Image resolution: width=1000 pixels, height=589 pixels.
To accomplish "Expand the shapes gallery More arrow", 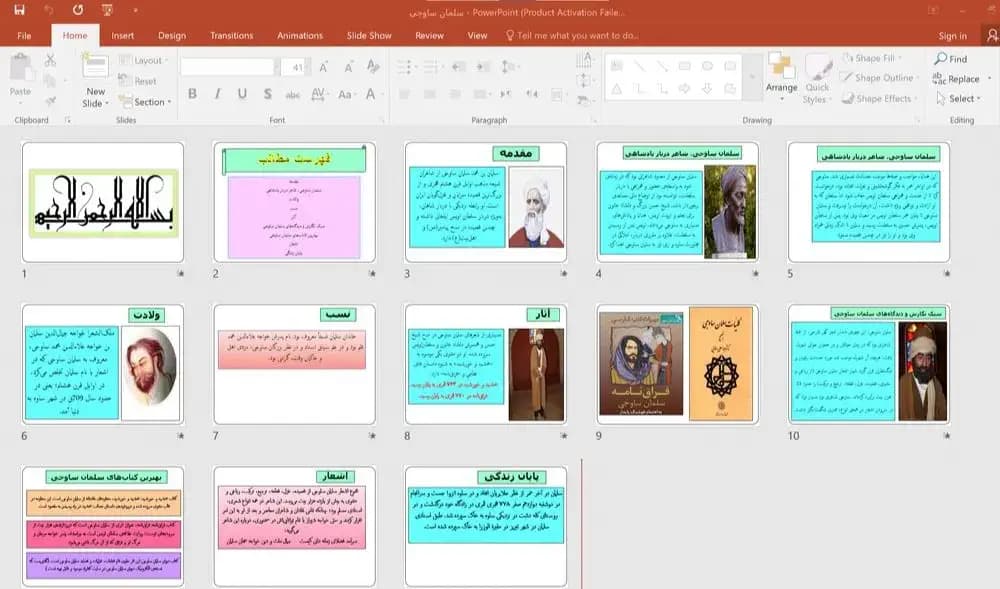I will coord(753,77).
